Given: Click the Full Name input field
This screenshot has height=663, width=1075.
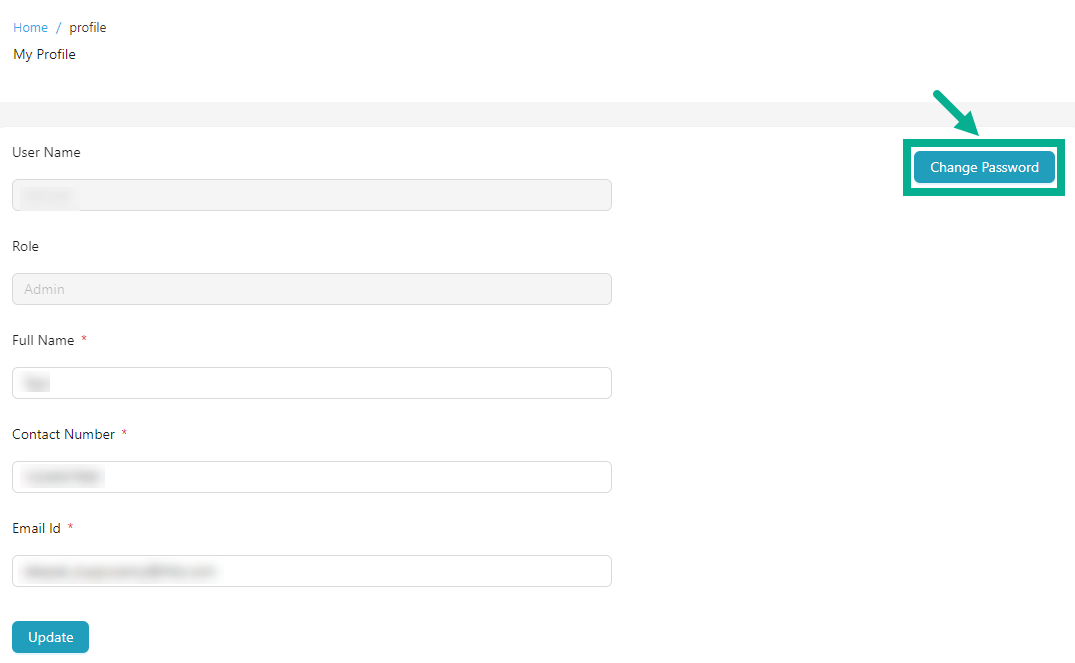Looking at the screenshot, I should point(311,383).
